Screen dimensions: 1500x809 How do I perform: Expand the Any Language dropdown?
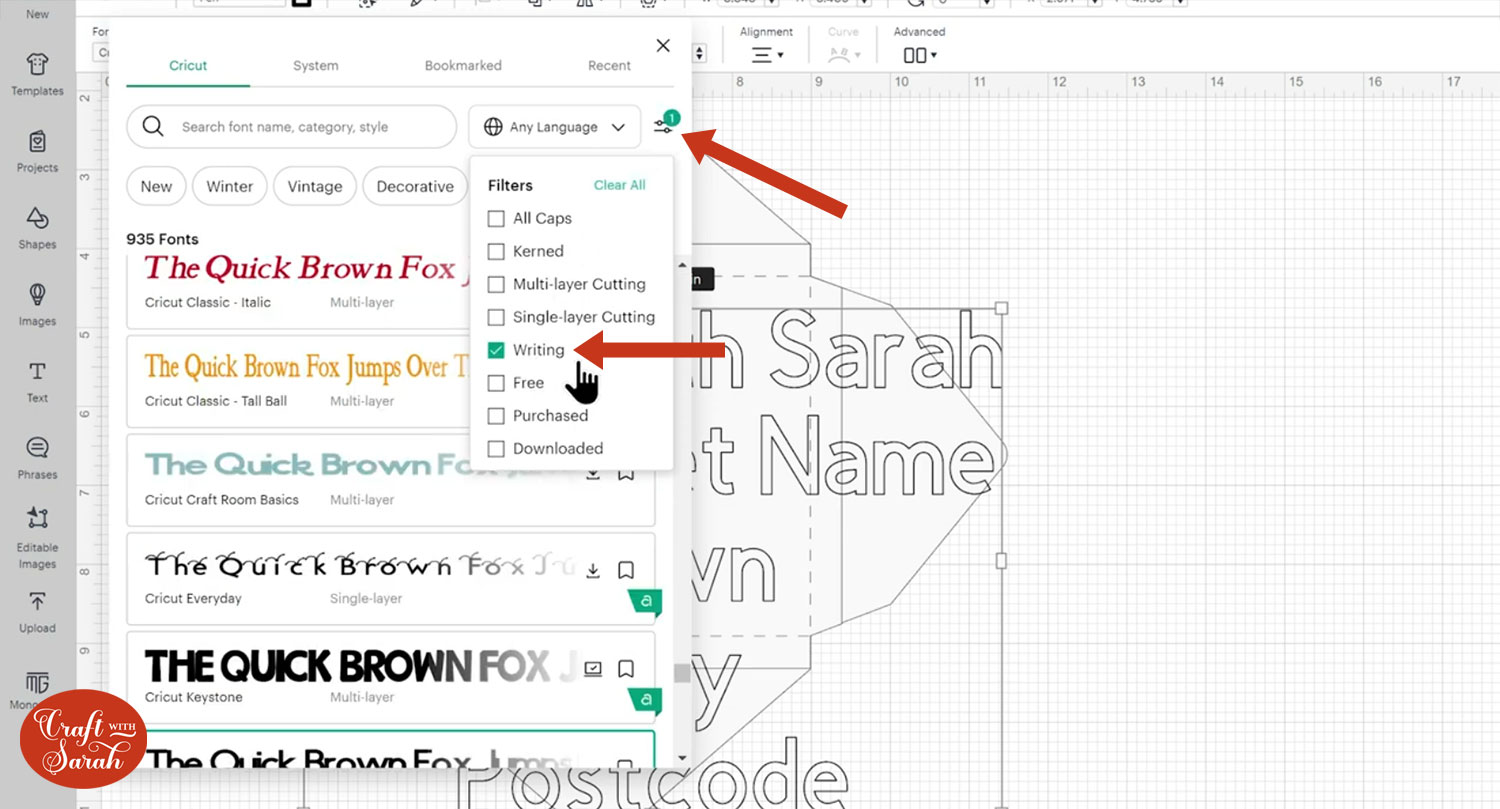pos(554,127)
